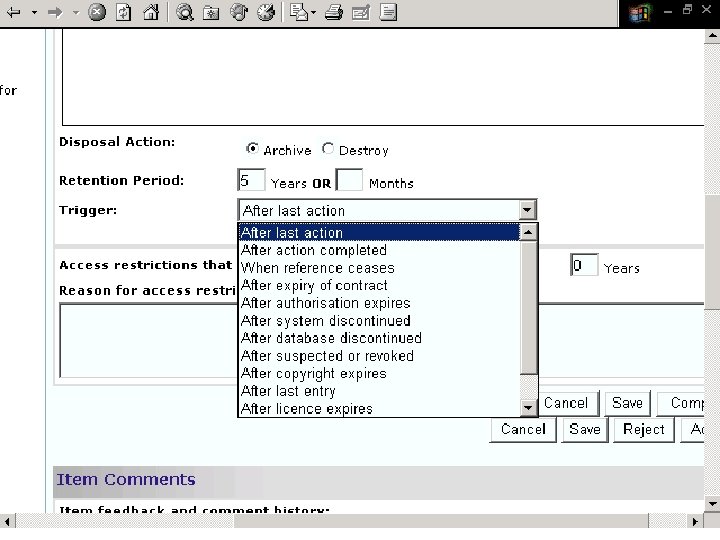Image resolution: width=720 pixels, height=540 pixels.
Task: Open the Favorites folder icon
Action: point(211,12)
